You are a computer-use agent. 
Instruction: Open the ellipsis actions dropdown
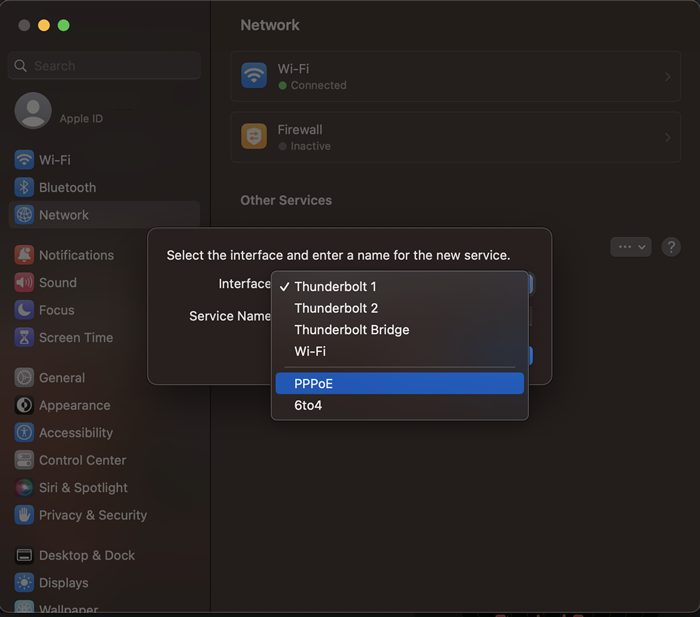[x=631, y=247]
